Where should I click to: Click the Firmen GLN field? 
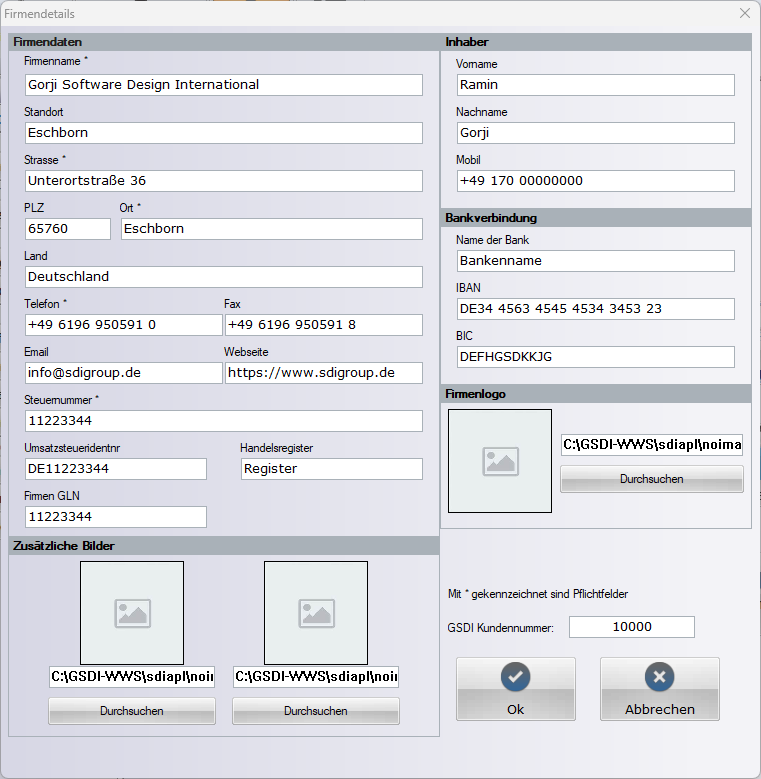click(x=116, y=517)
